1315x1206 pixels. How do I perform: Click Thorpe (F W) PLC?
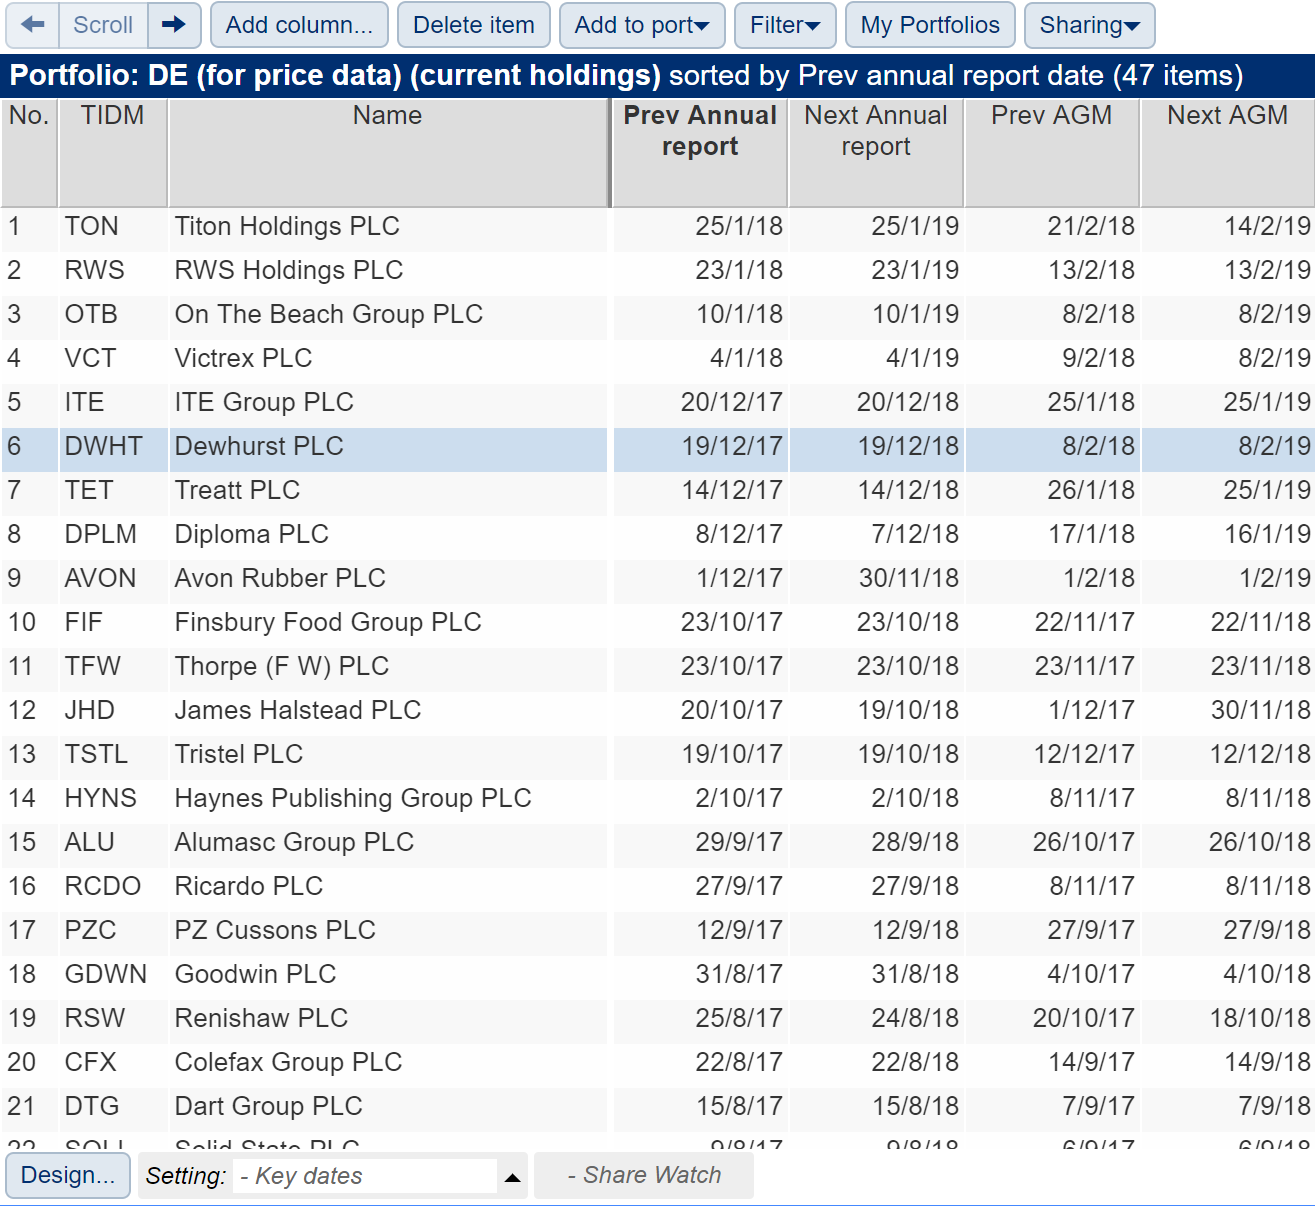282,666
